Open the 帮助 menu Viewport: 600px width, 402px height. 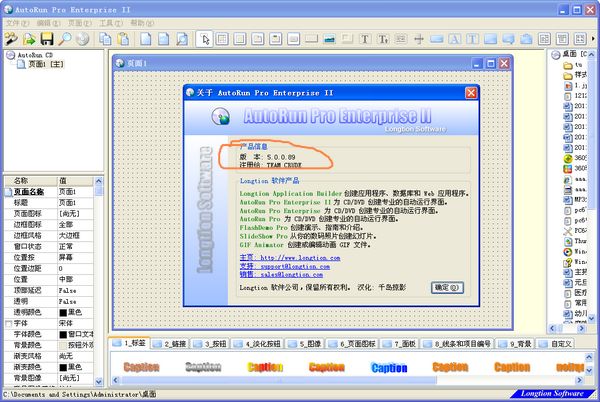[x=142, y=23]
